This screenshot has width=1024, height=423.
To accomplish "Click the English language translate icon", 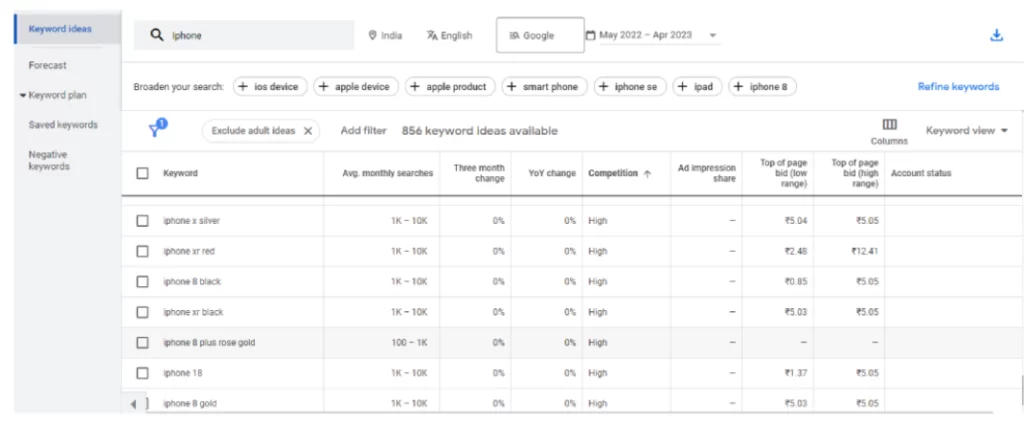I will pyautogui.click(x=432, y=35).
